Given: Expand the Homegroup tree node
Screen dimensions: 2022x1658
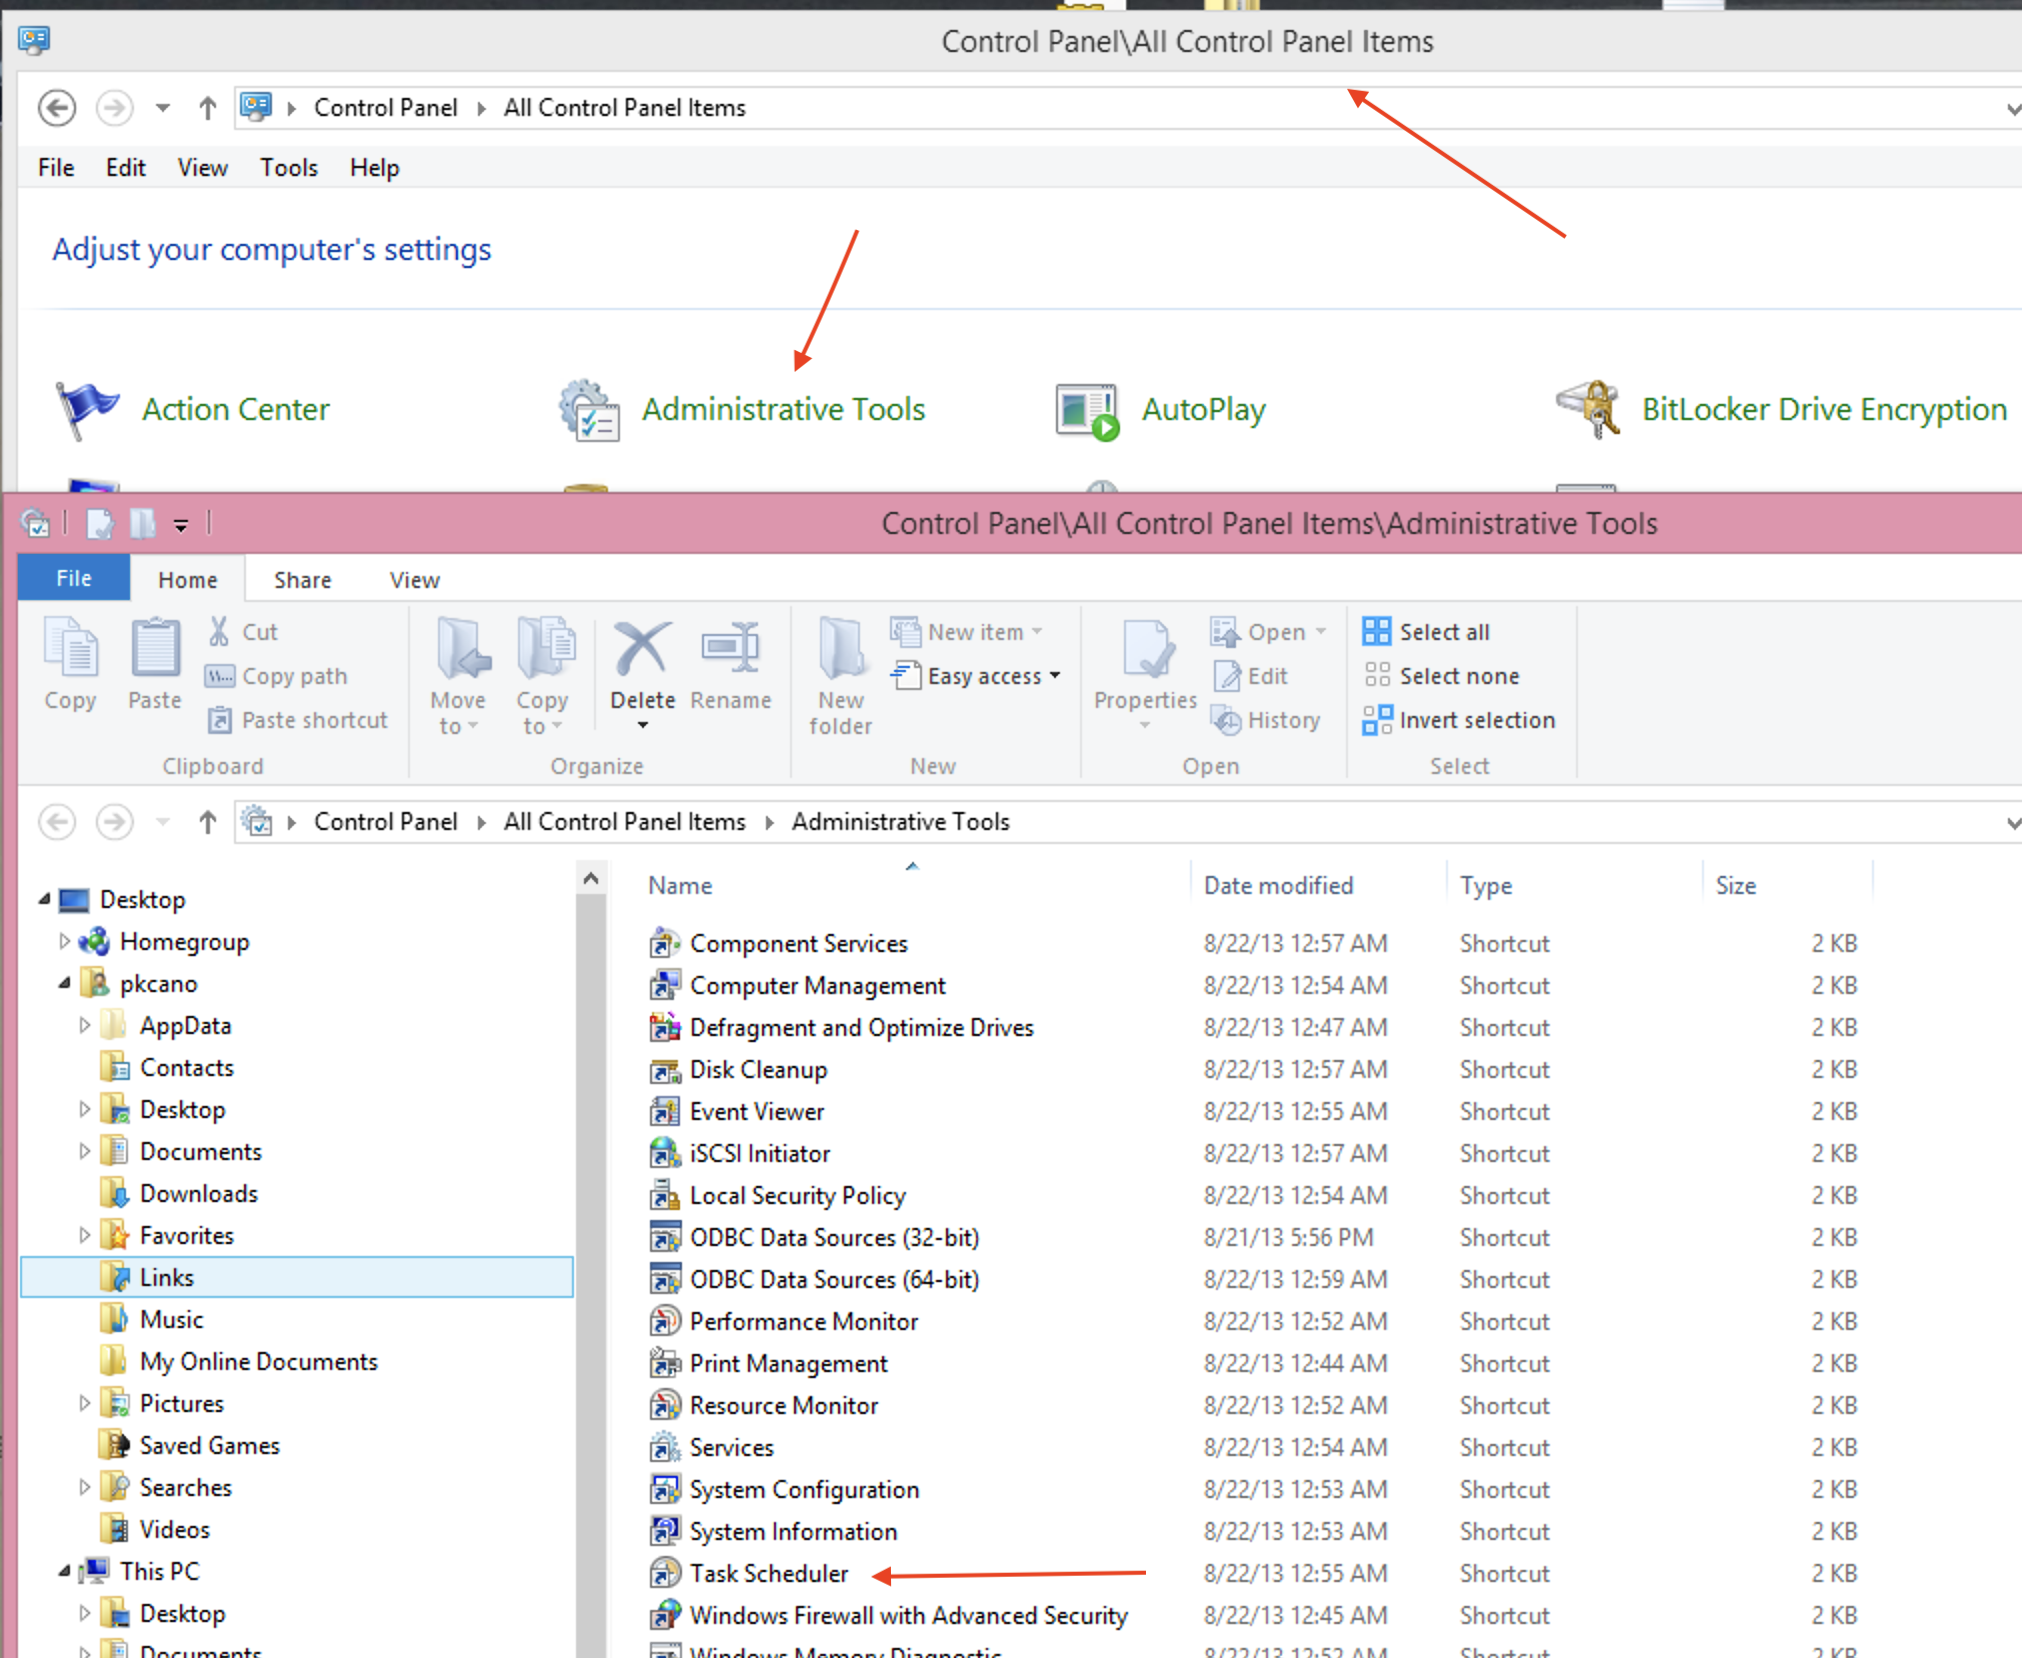Looking at the screenshot, I should coord(65,942).
